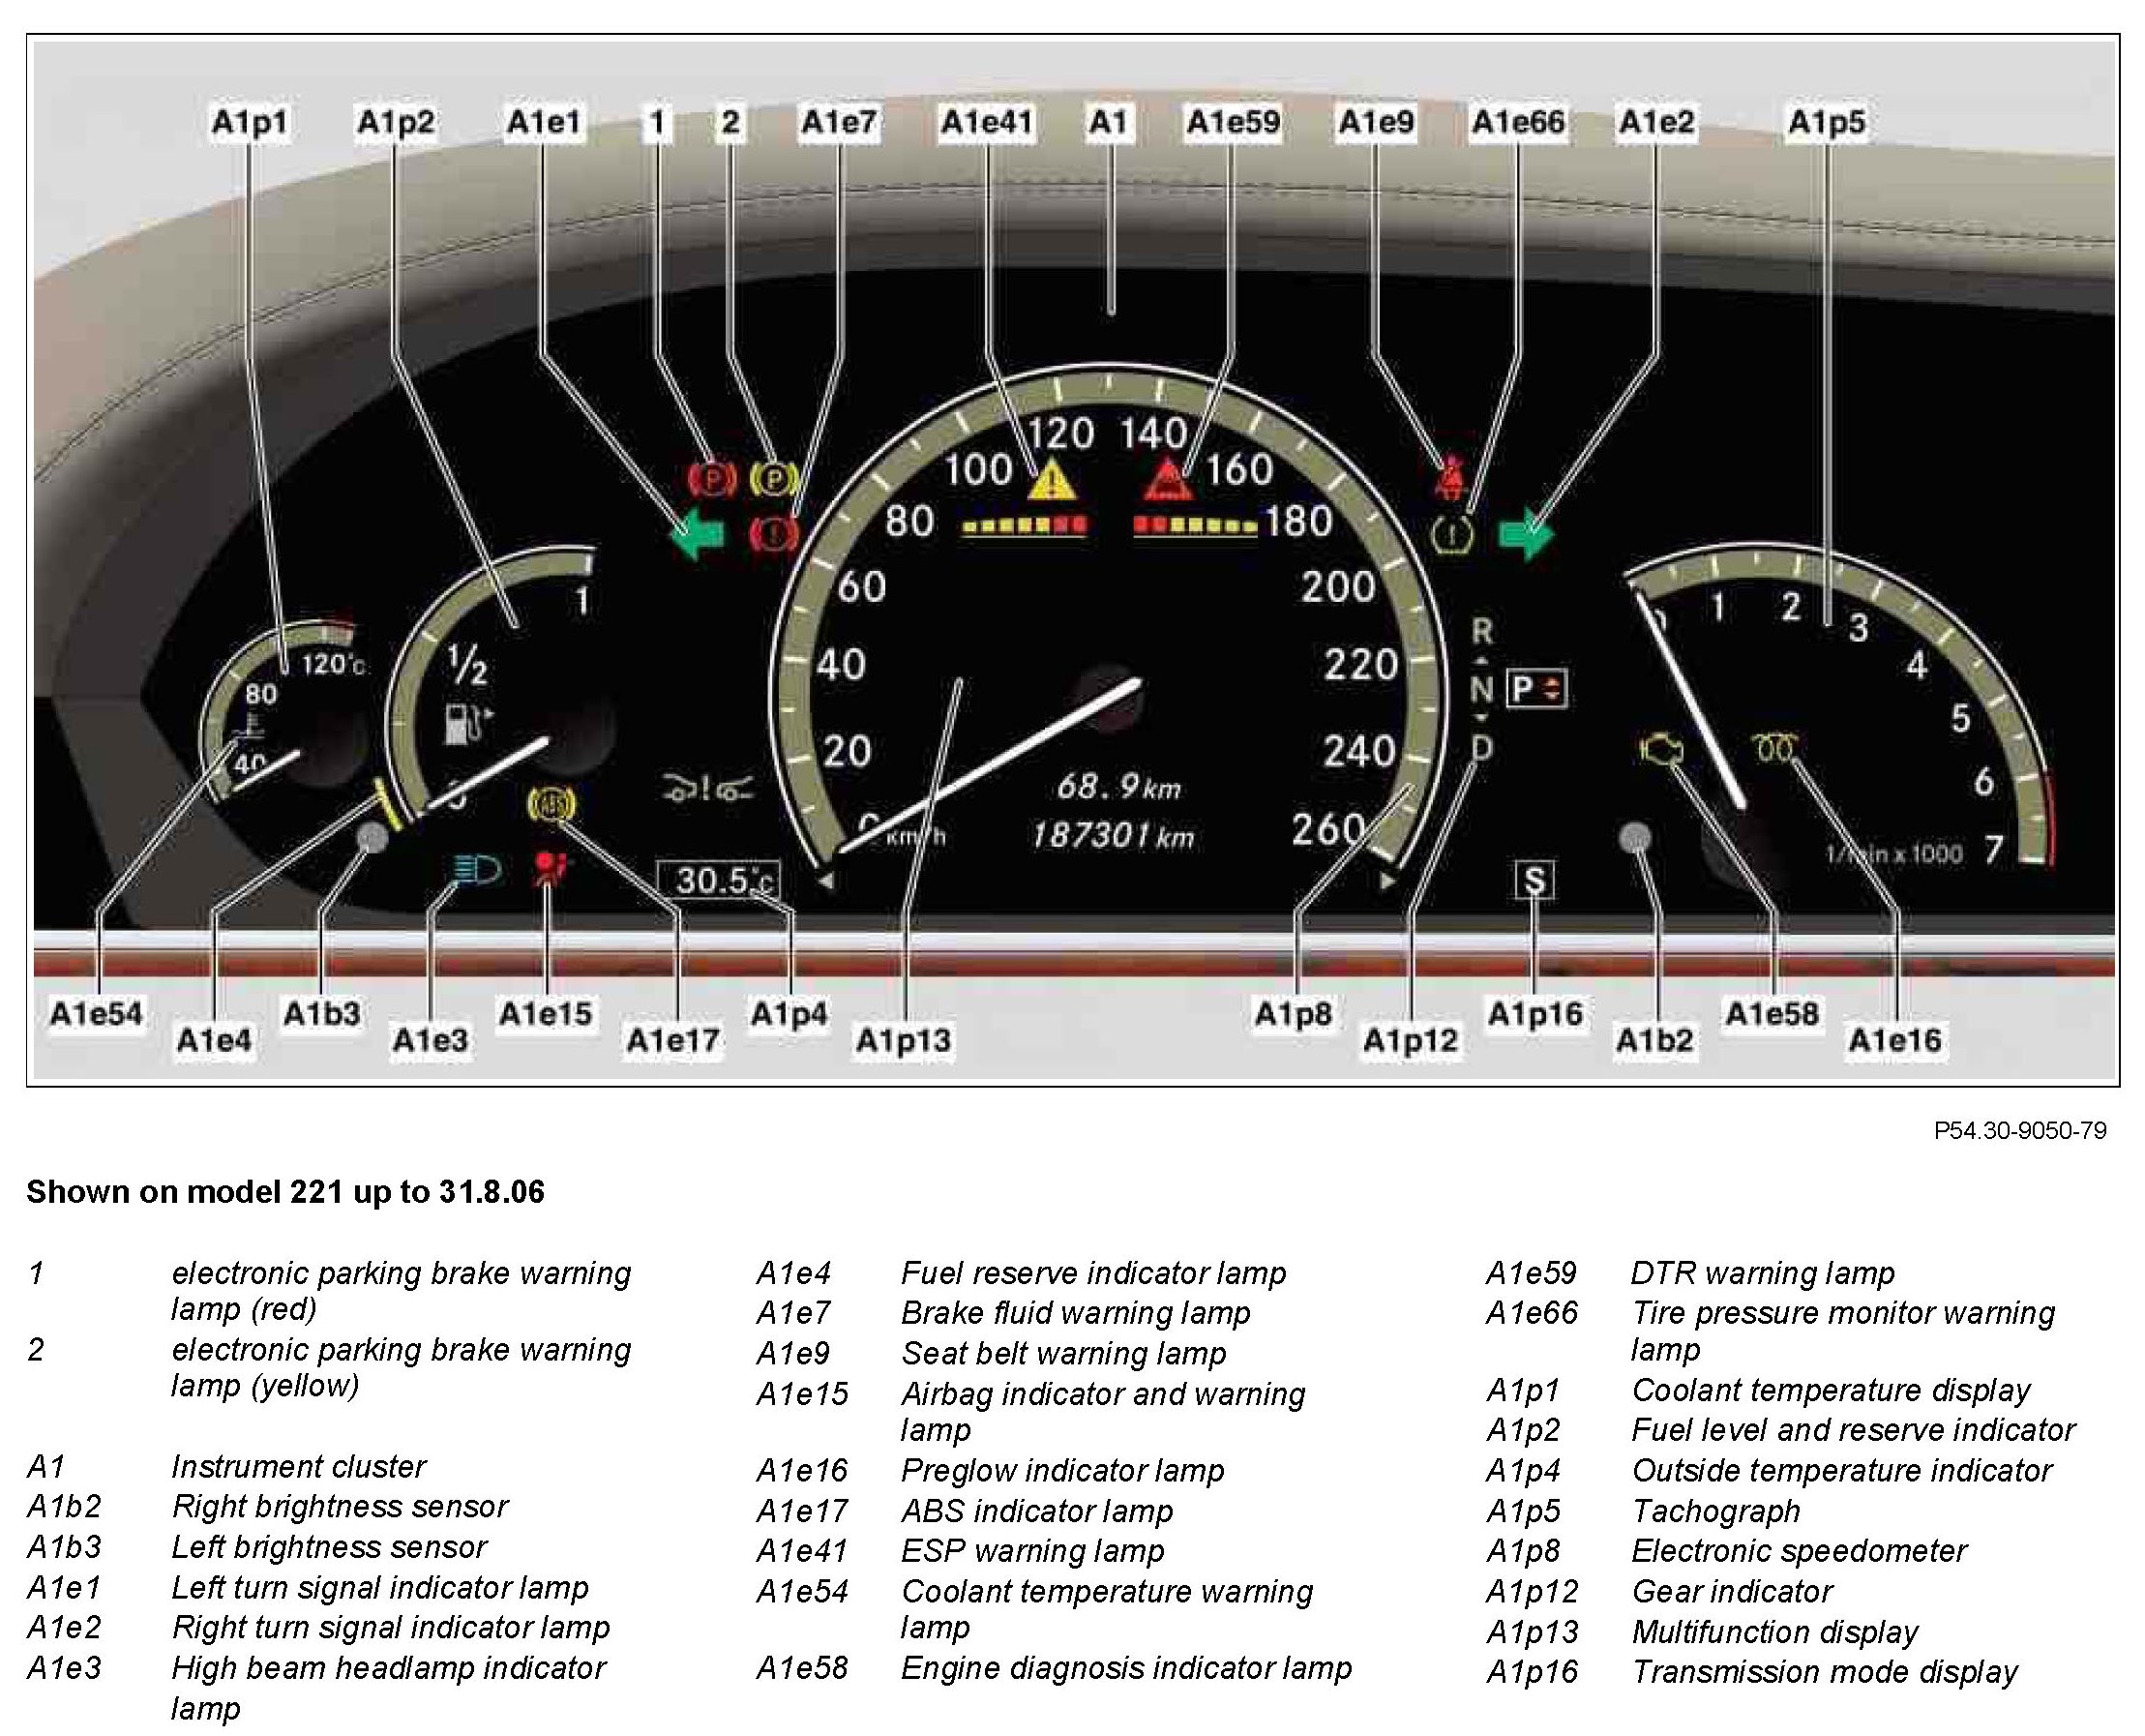Click the green left turn signal arrow
This screenshot has width=2145, height=1736.
point(695,533)
